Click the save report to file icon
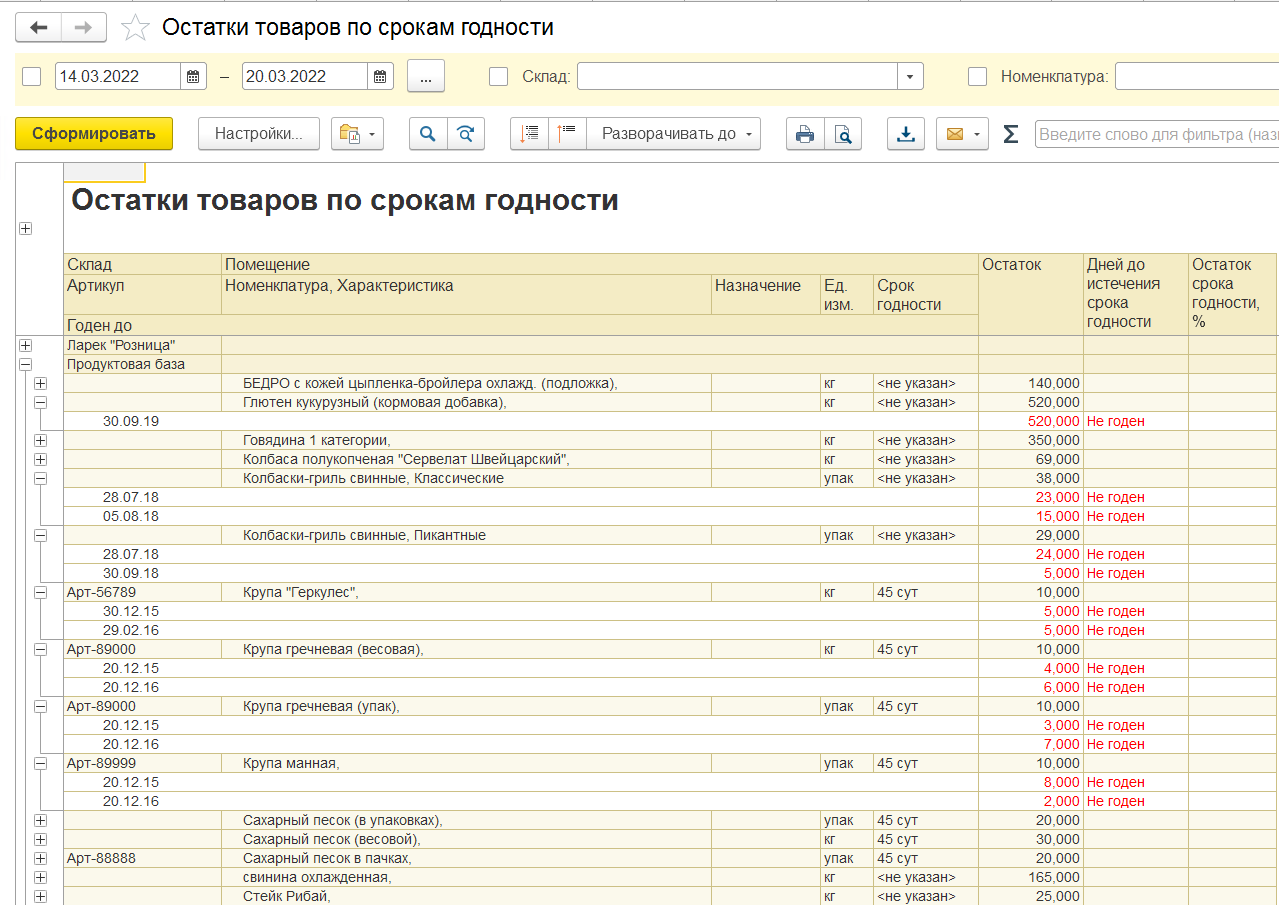1279x905 pixels. tap(906, 134)
